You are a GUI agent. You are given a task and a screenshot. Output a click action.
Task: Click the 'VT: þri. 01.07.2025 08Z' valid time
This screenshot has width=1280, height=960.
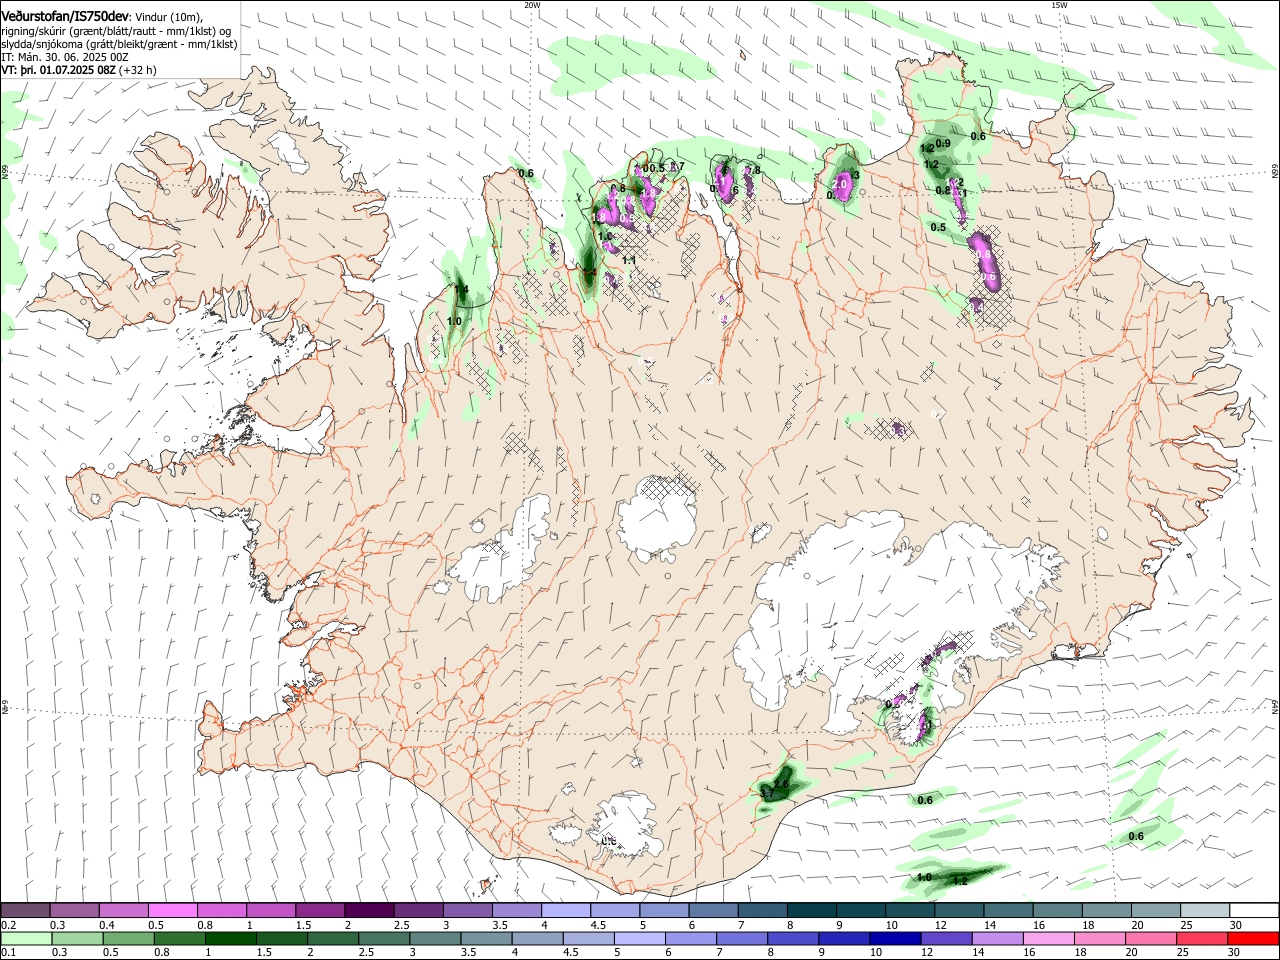[x=58, y=70]
